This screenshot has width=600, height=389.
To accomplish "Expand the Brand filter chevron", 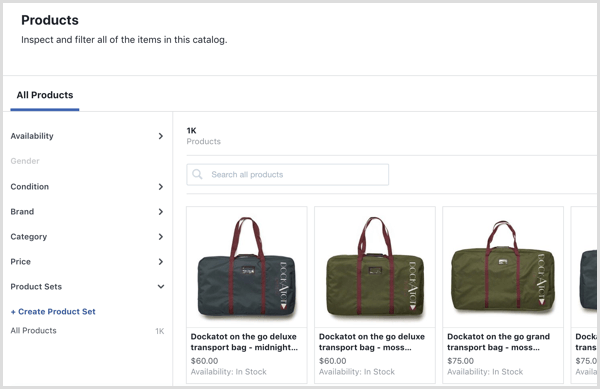I will pyautogui.click(x=161, y=212).
